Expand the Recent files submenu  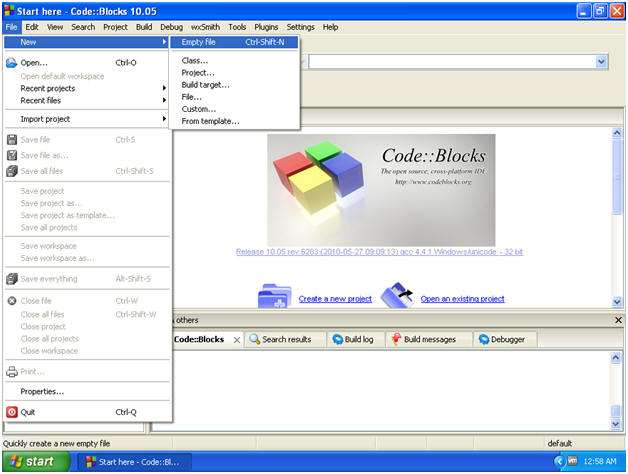coord(86,101)
